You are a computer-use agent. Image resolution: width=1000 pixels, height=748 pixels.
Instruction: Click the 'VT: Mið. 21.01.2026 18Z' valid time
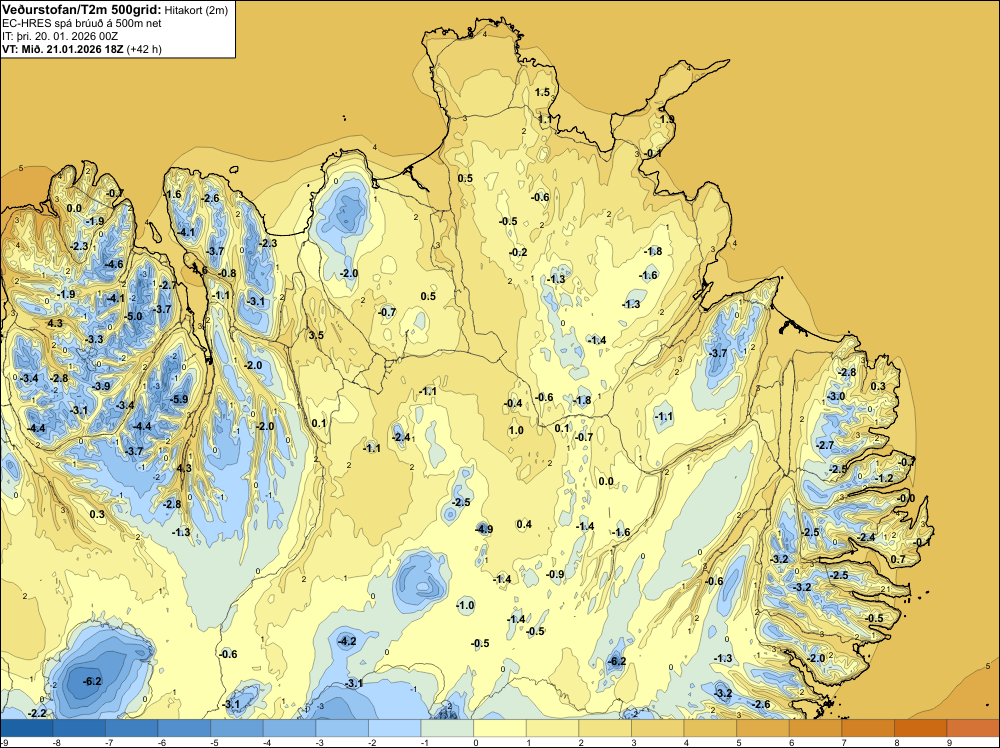tap(63, 49)
